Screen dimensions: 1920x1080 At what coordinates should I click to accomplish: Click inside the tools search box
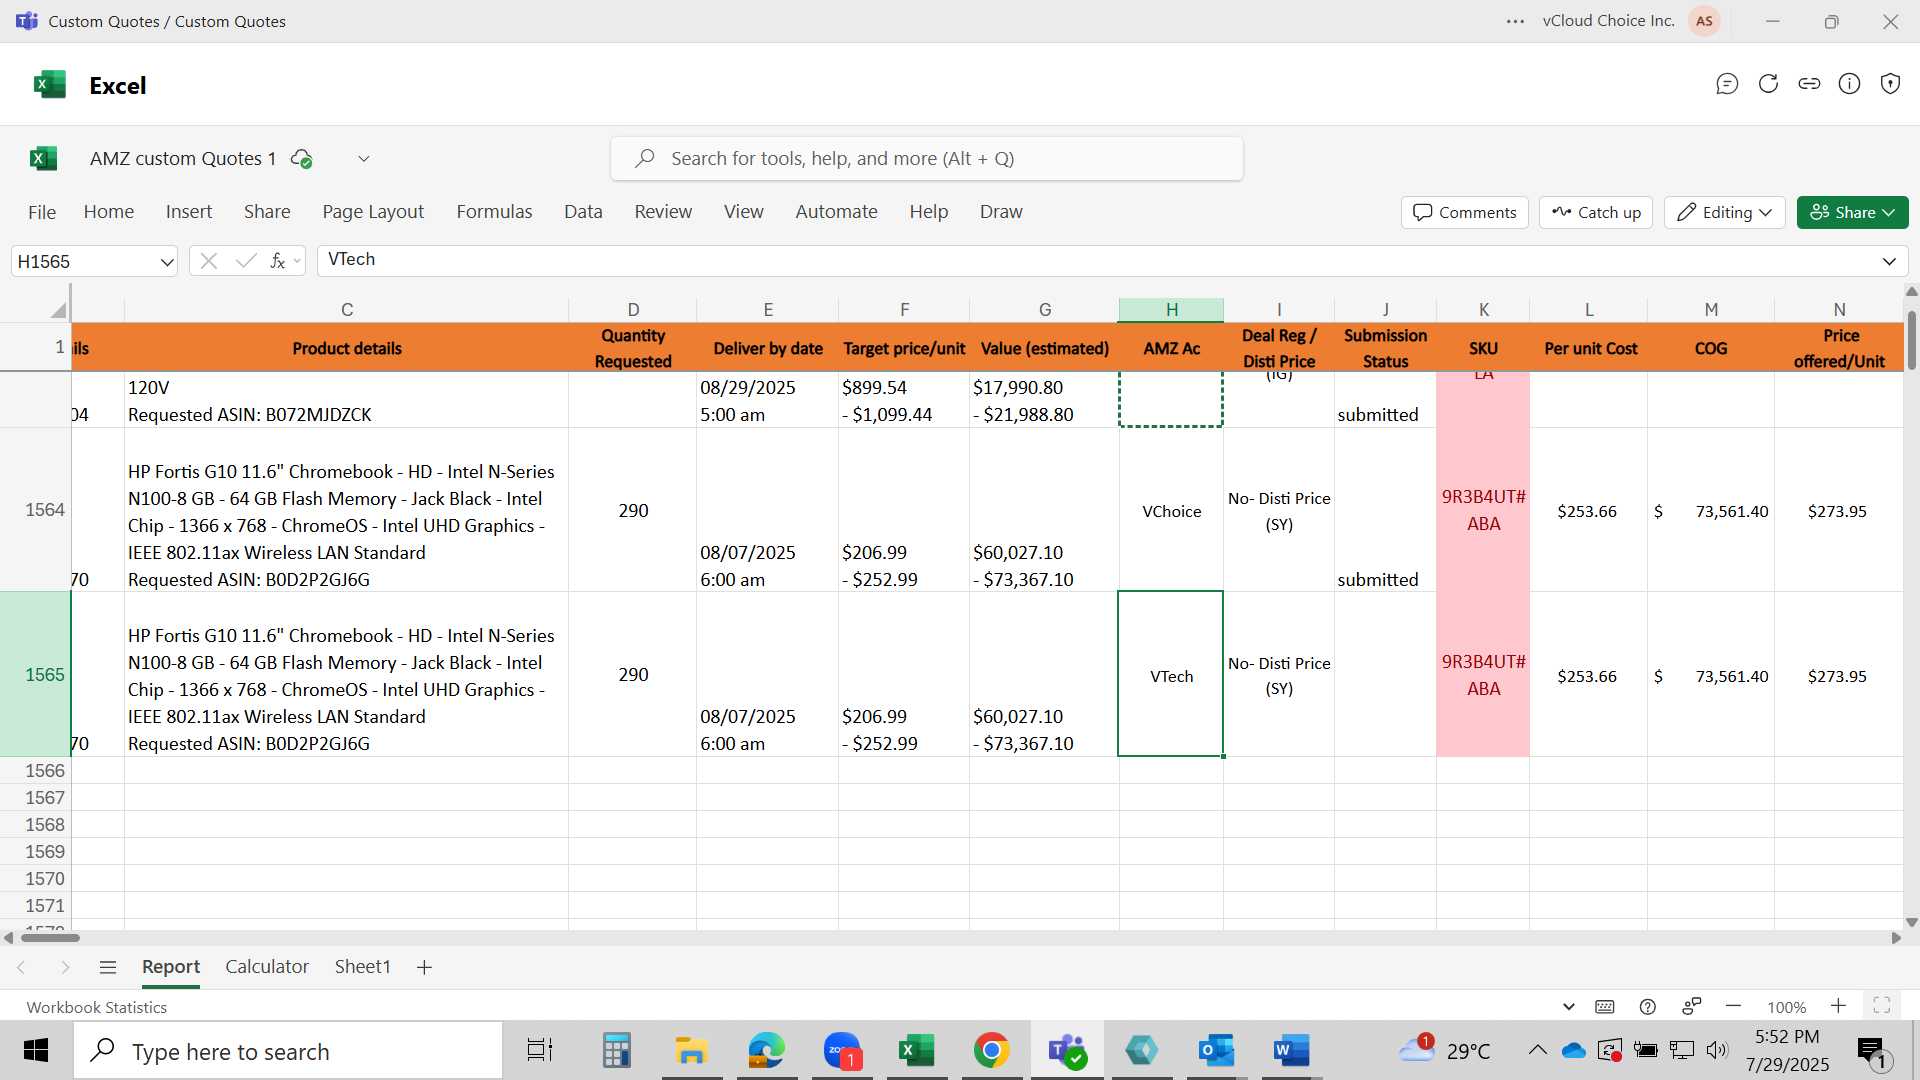[927, 159]
